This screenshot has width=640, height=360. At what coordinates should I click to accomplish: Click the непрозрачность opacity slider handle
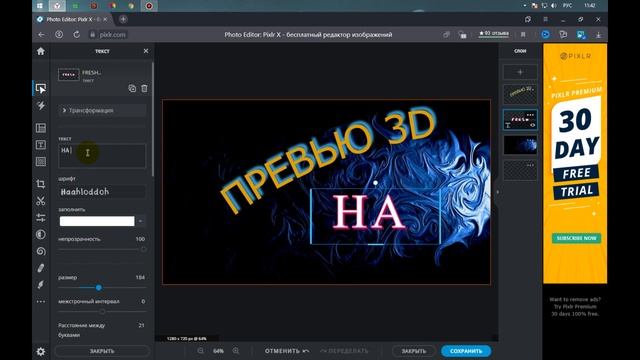[144, 249]
